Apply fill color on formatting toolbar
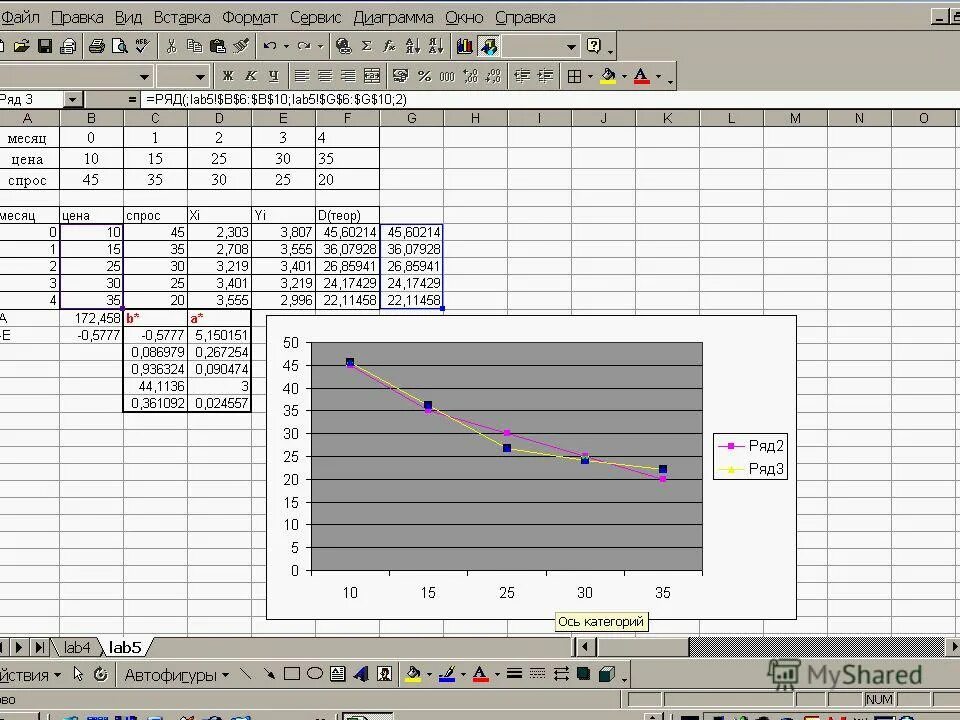The image size is (960, 720). pos(608,76)
